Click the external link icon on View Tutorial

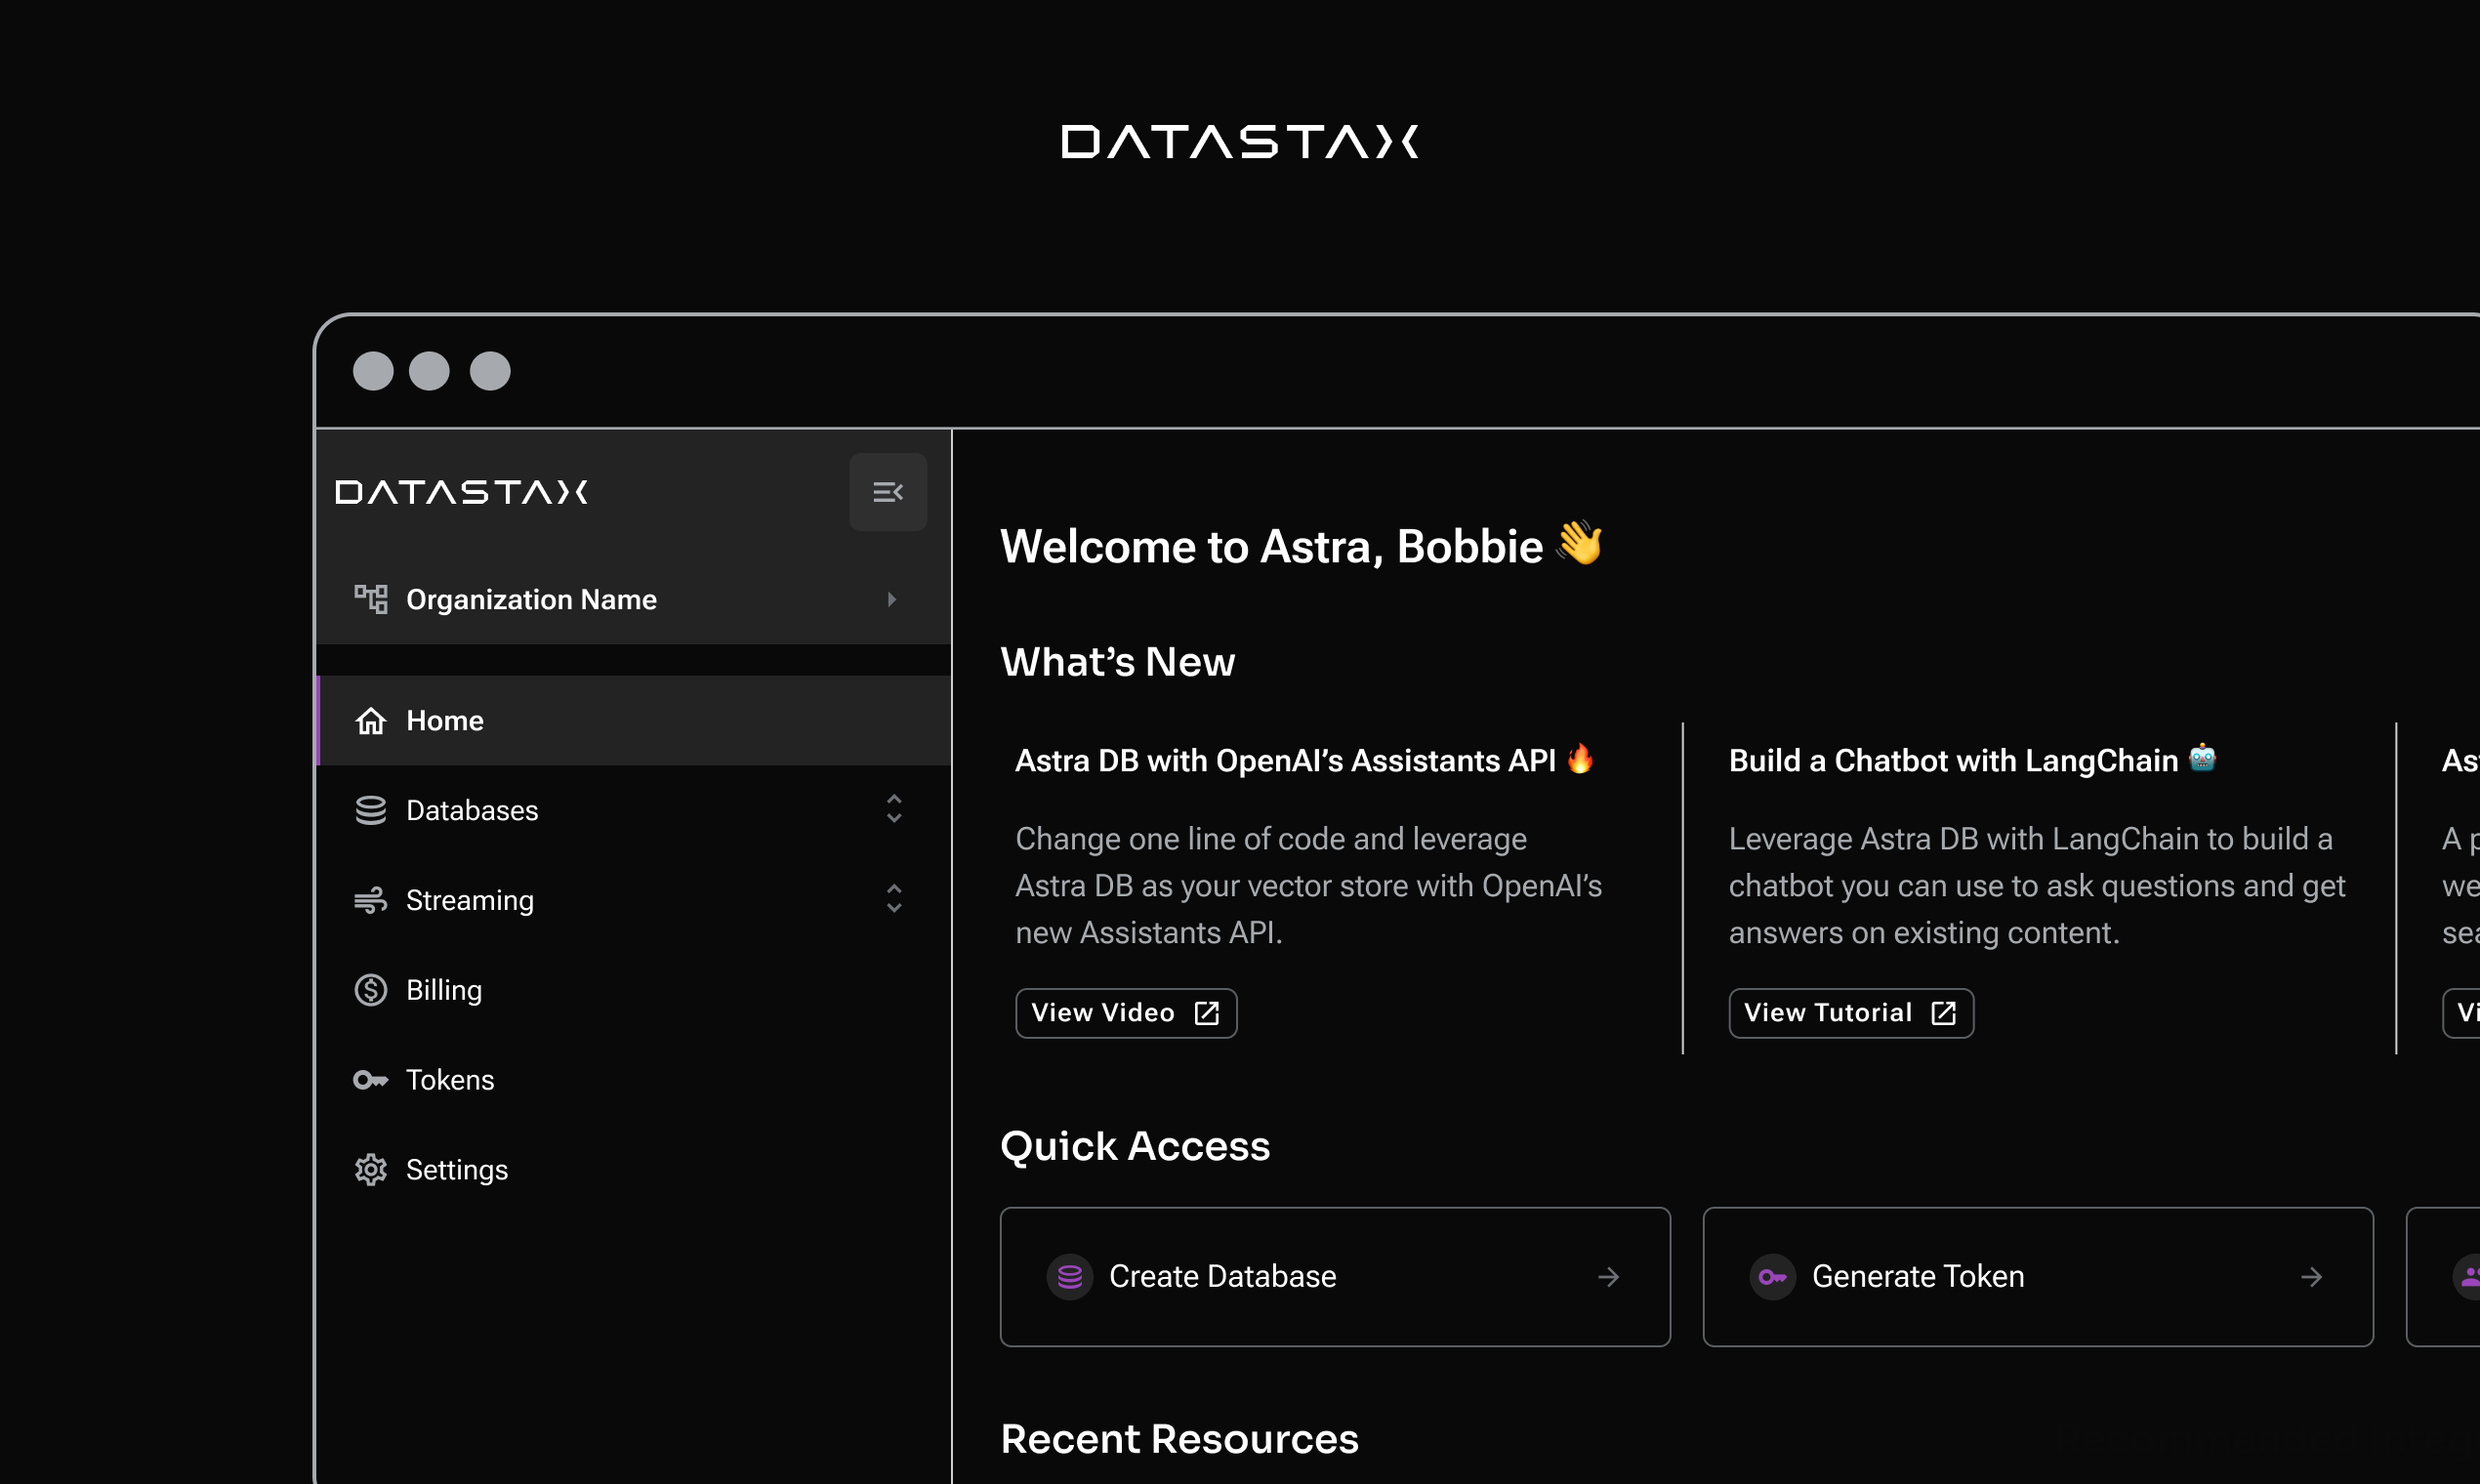1944,1013
